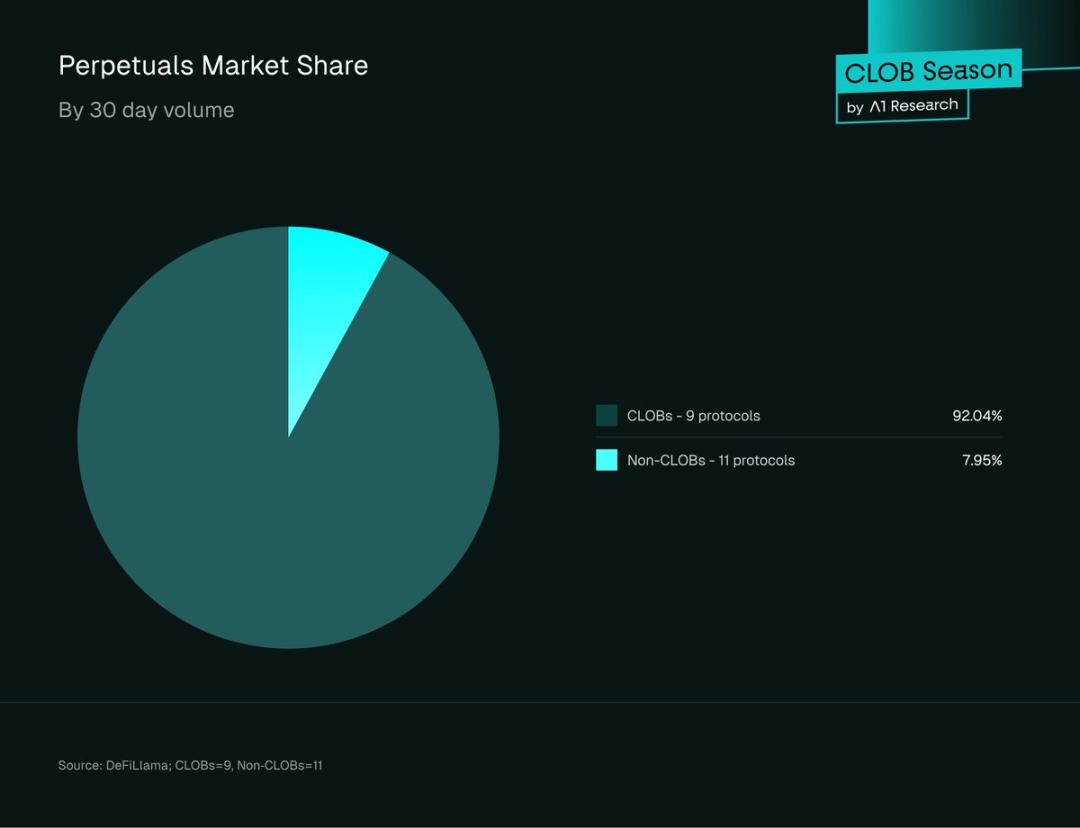Click the 7.95% value
The image size is (1080, 828).
(981, 460)
